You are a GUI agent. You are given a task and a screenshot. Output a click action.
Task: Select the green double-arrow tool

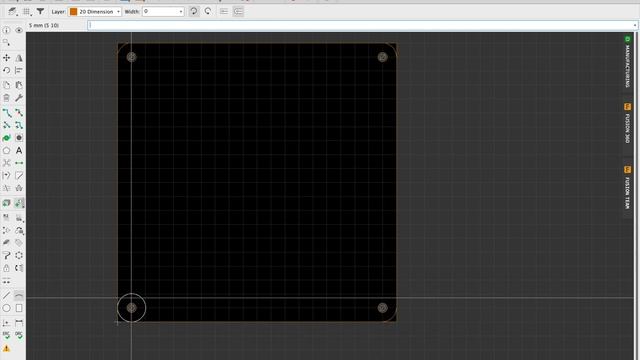19,163
